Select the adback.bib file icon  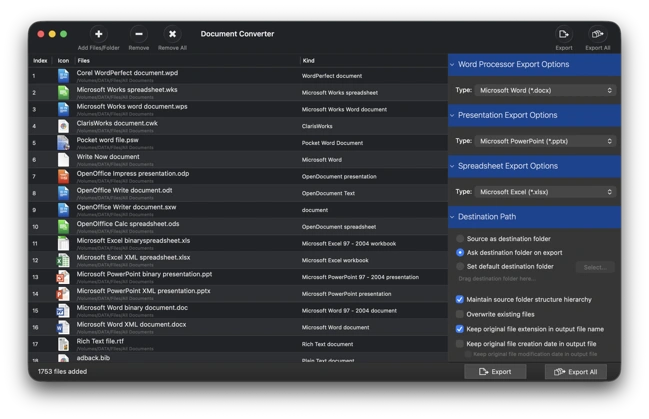pos(63,359)
